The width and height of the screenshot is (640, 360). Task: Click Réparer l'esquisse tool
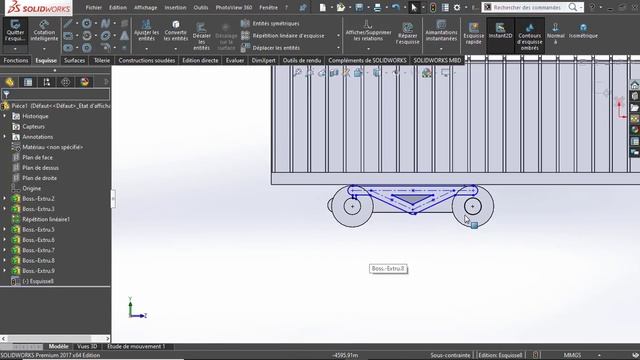(407, 33)
